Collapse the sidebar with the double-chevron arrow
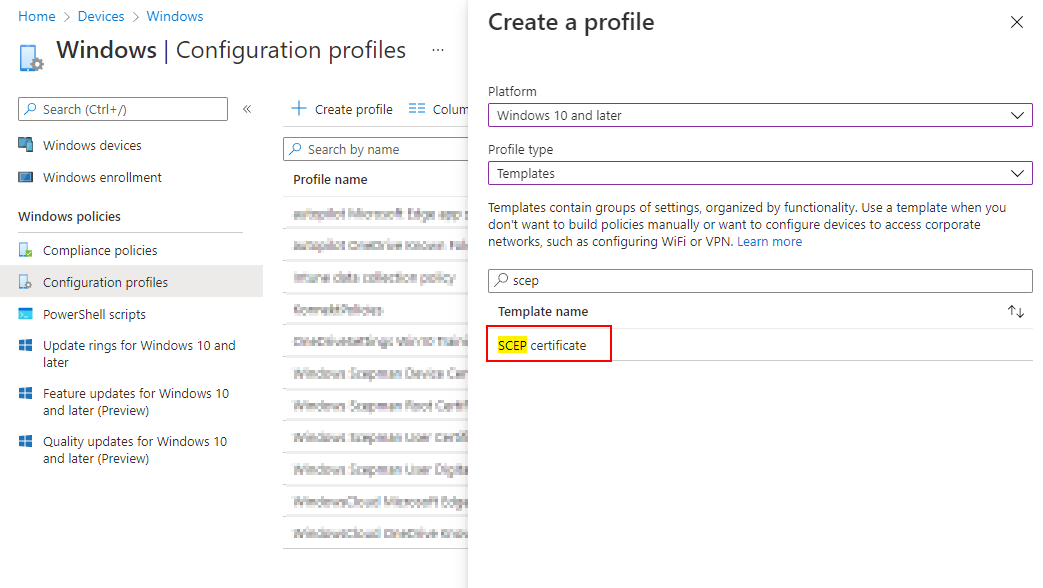This screenshot has width=1043, height=588. [247, 110]
